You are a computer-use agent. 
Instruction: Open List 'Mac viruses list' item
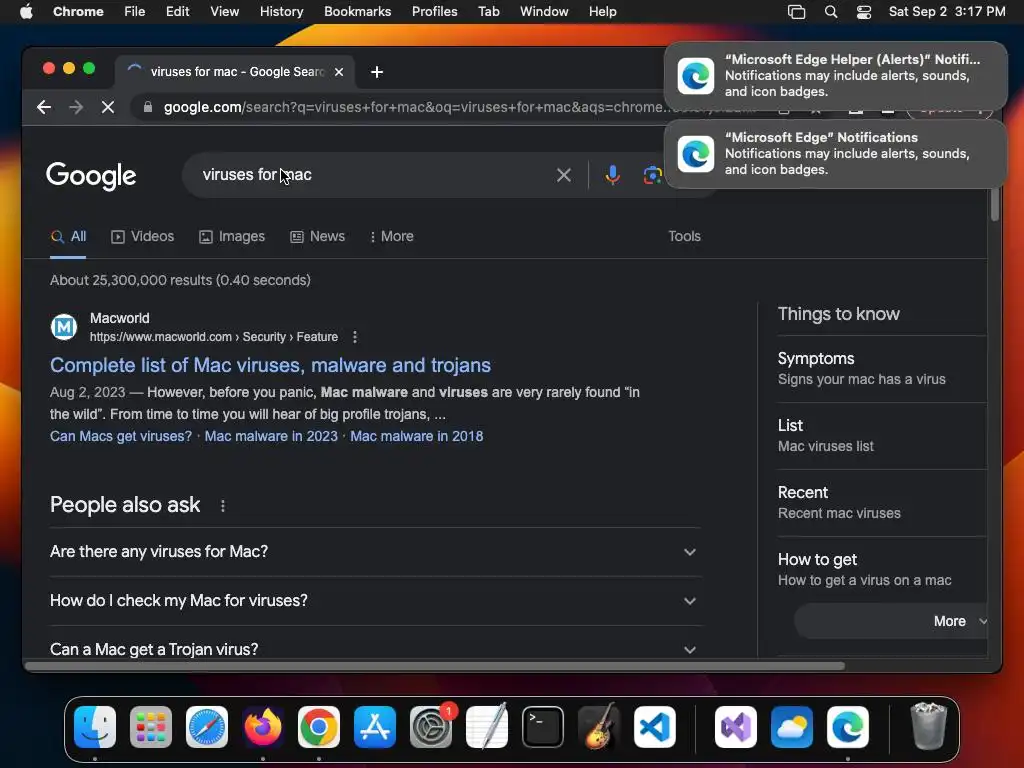[x=882, y=436]
